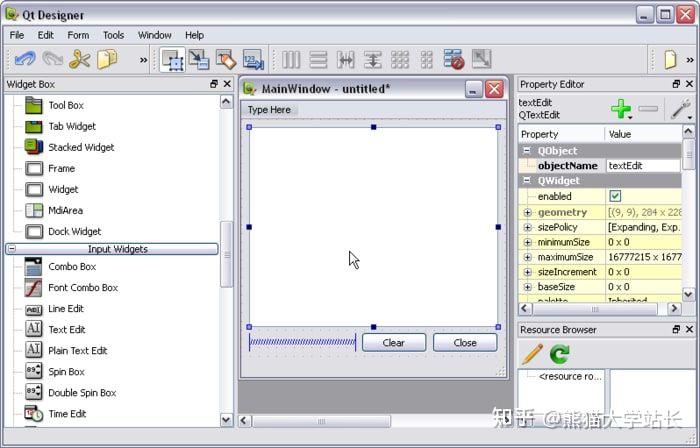The height and width of the screenshot is (448, 700).
Task: Close the Widget Box panel
Action: point(227,84)
